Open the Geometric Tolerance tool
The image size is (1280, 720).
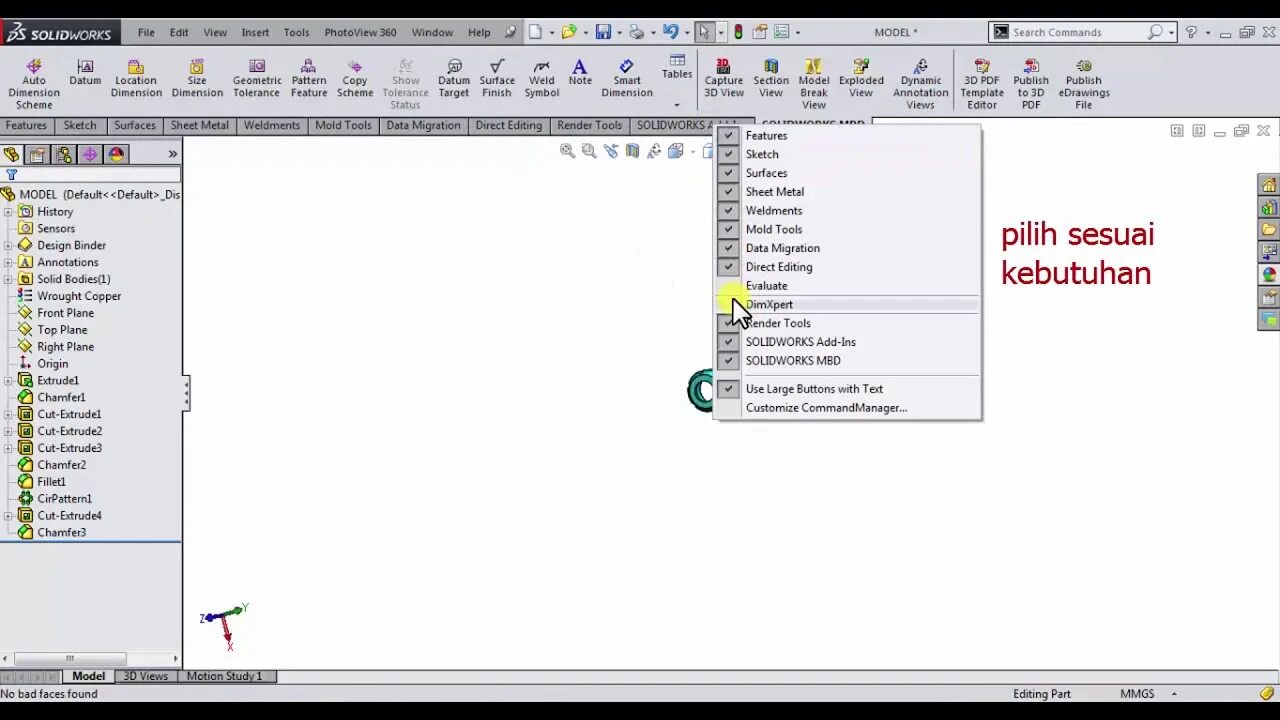pyautogui.click(x=257, y=78)
